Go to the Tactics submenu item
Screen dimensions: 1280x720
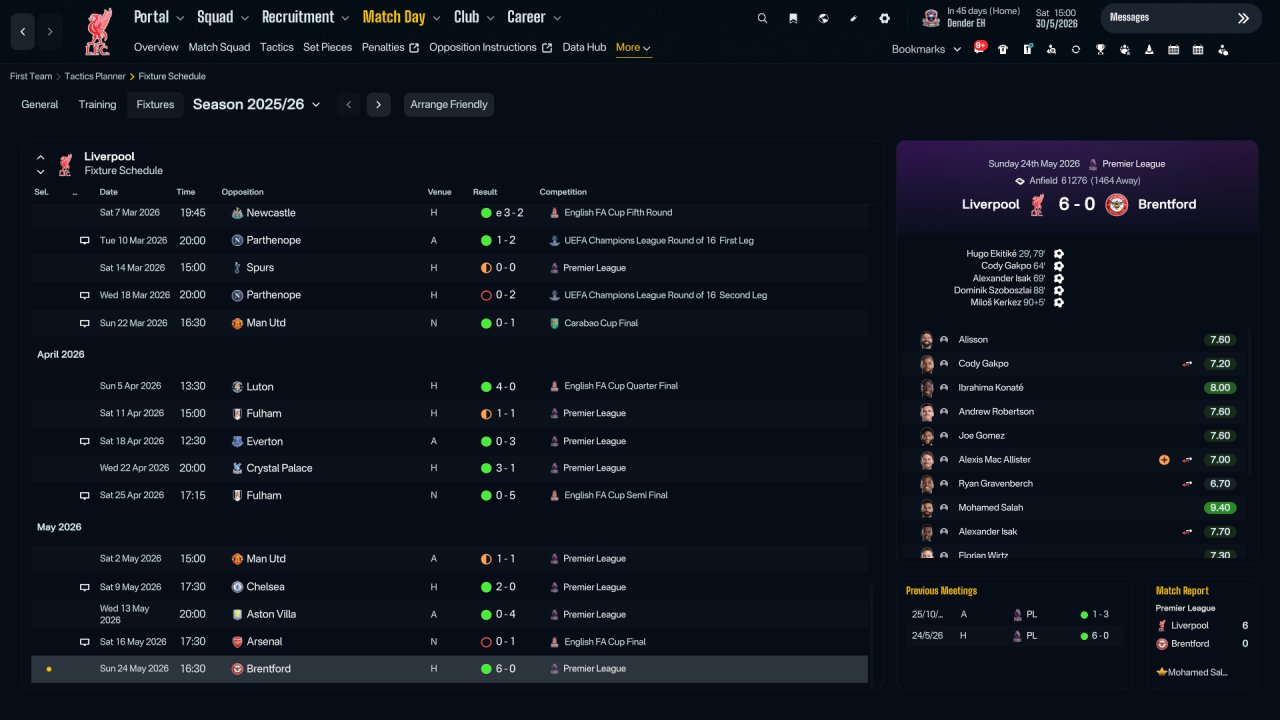click(277, 47)
